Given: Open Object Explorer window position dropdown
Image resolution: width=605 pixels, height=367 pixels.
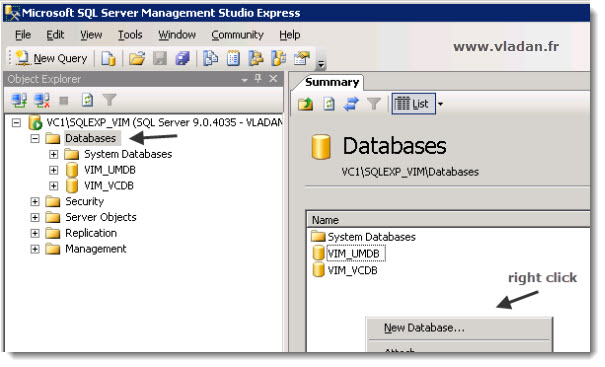Looking at the screenshot, I should pos(244,80).
